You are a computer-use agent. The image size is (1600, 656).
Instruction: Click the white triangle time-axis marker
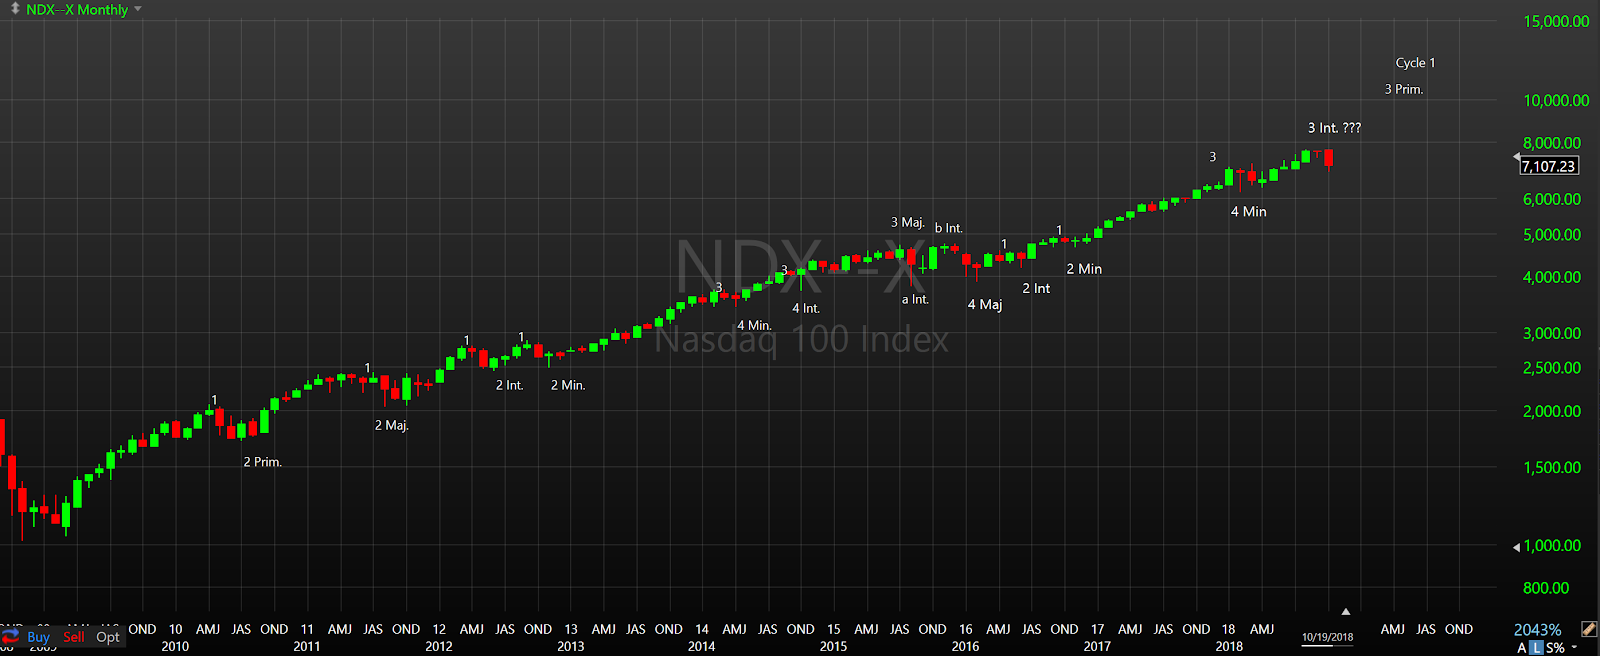[x=1346, y=611]
